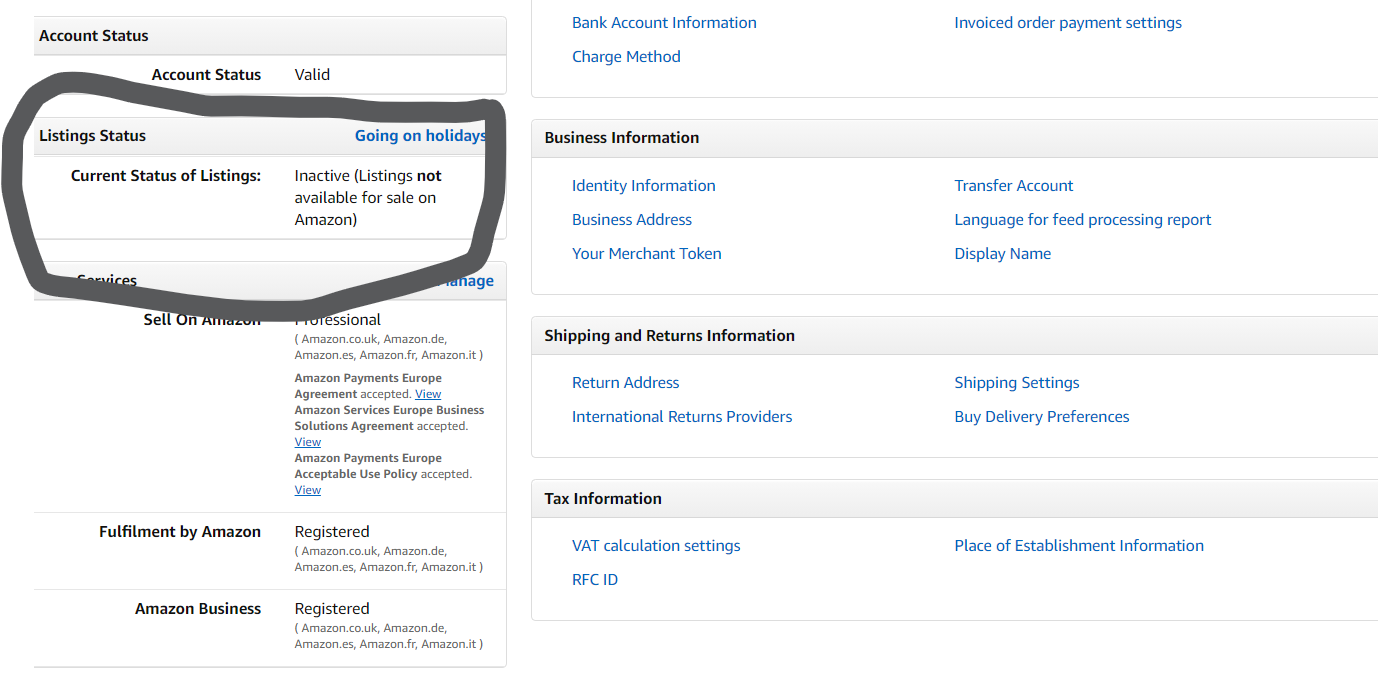Viewport: 1378px width, 685px height.
Task: Click the Going on holidays link
Action: [421, 135]
